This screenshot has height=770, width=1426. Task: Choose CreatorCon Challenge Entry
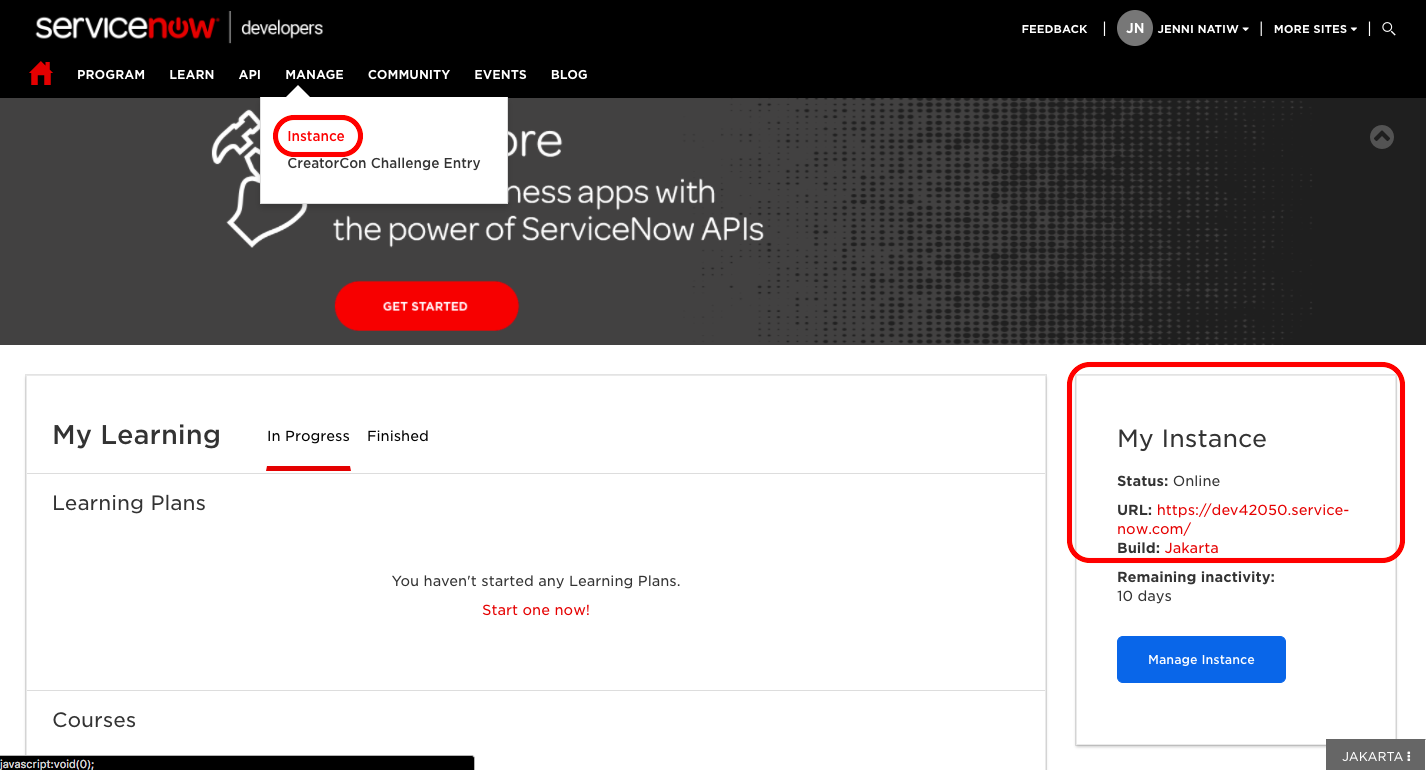pos(384,163)
